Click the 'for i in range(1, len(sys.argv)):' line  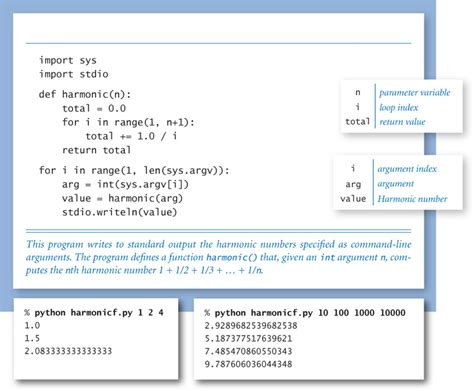(134, 171)
